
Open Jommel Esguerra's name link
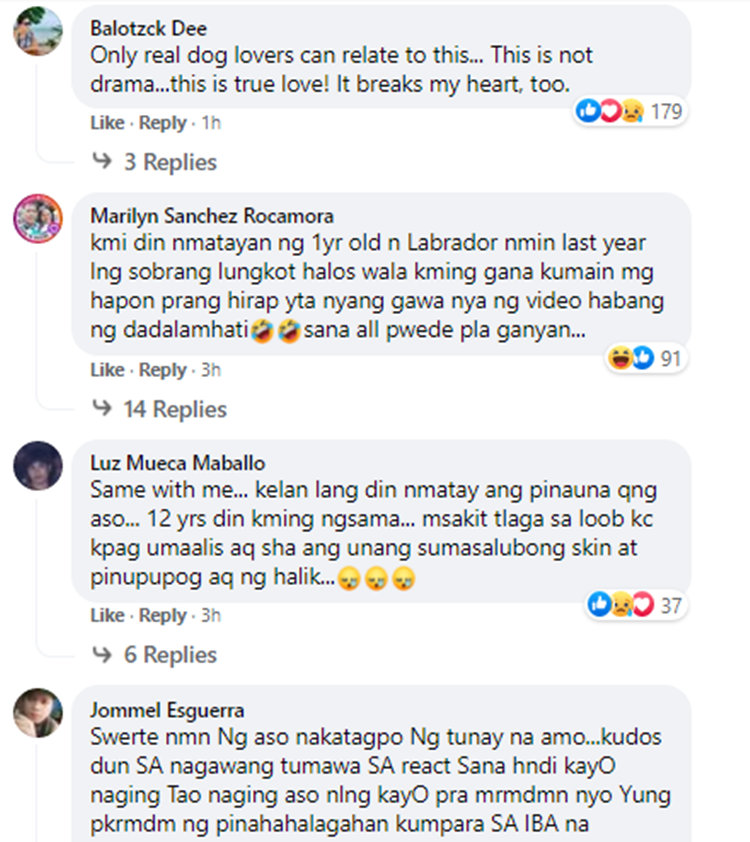click(167, 710)
